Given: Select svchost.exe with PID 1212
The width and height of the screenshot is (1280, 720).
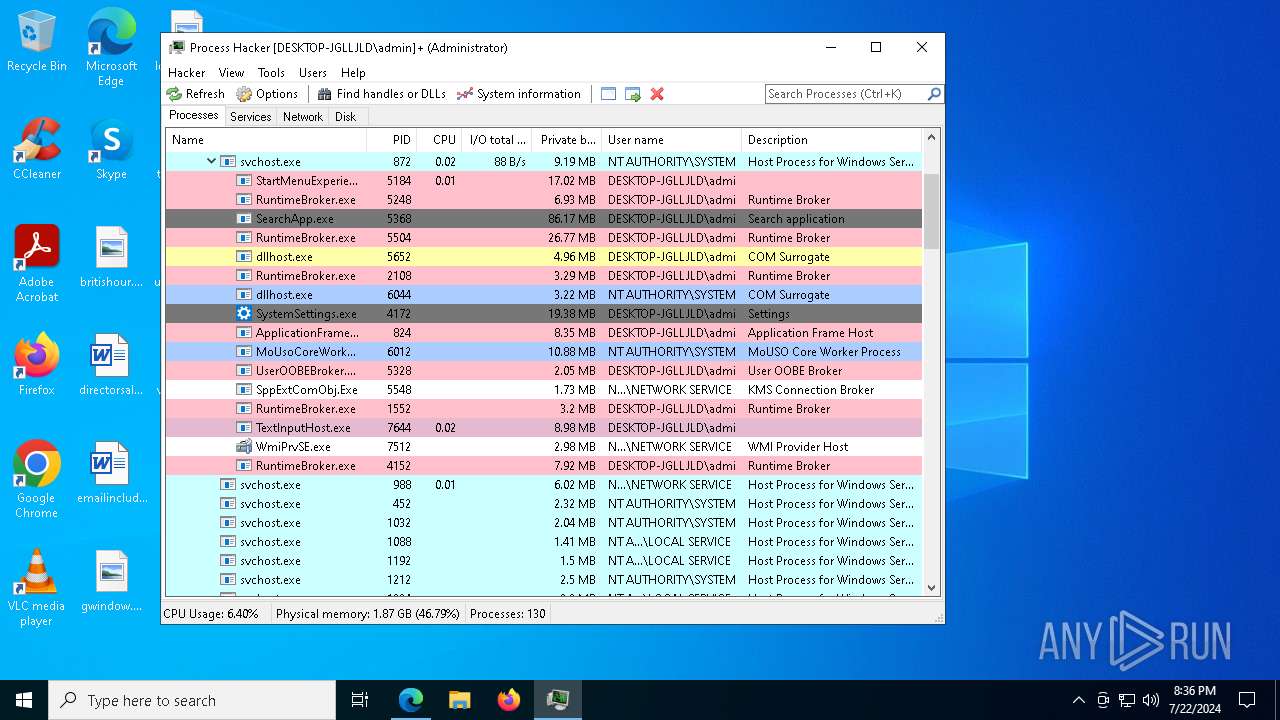Looking at the screenshot, I should 543,579.
